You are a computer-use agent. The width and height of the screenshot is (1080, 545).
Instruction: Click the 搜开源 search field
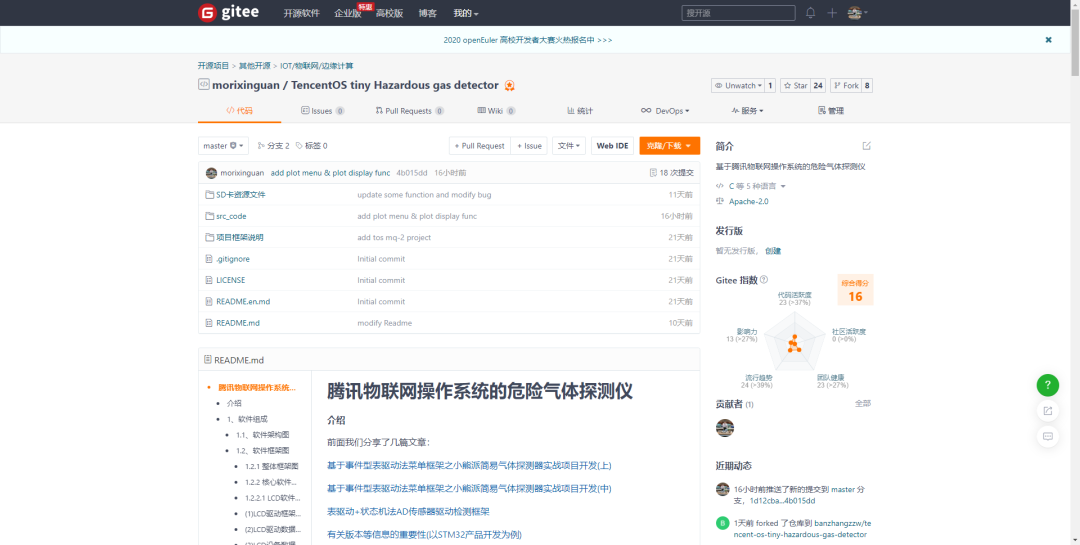[738, 13]
